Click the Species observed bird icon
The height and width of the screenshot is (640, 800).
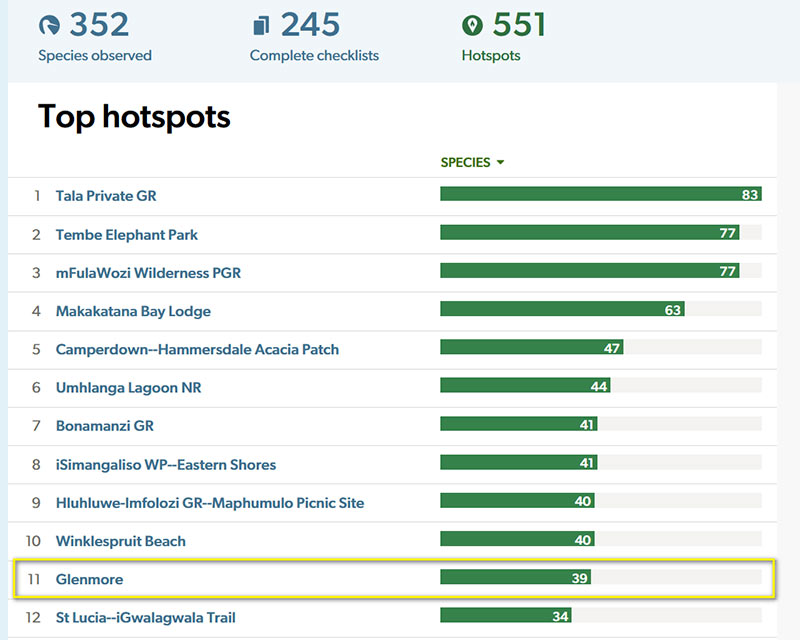pyautogui.click(x=49, y=25)
